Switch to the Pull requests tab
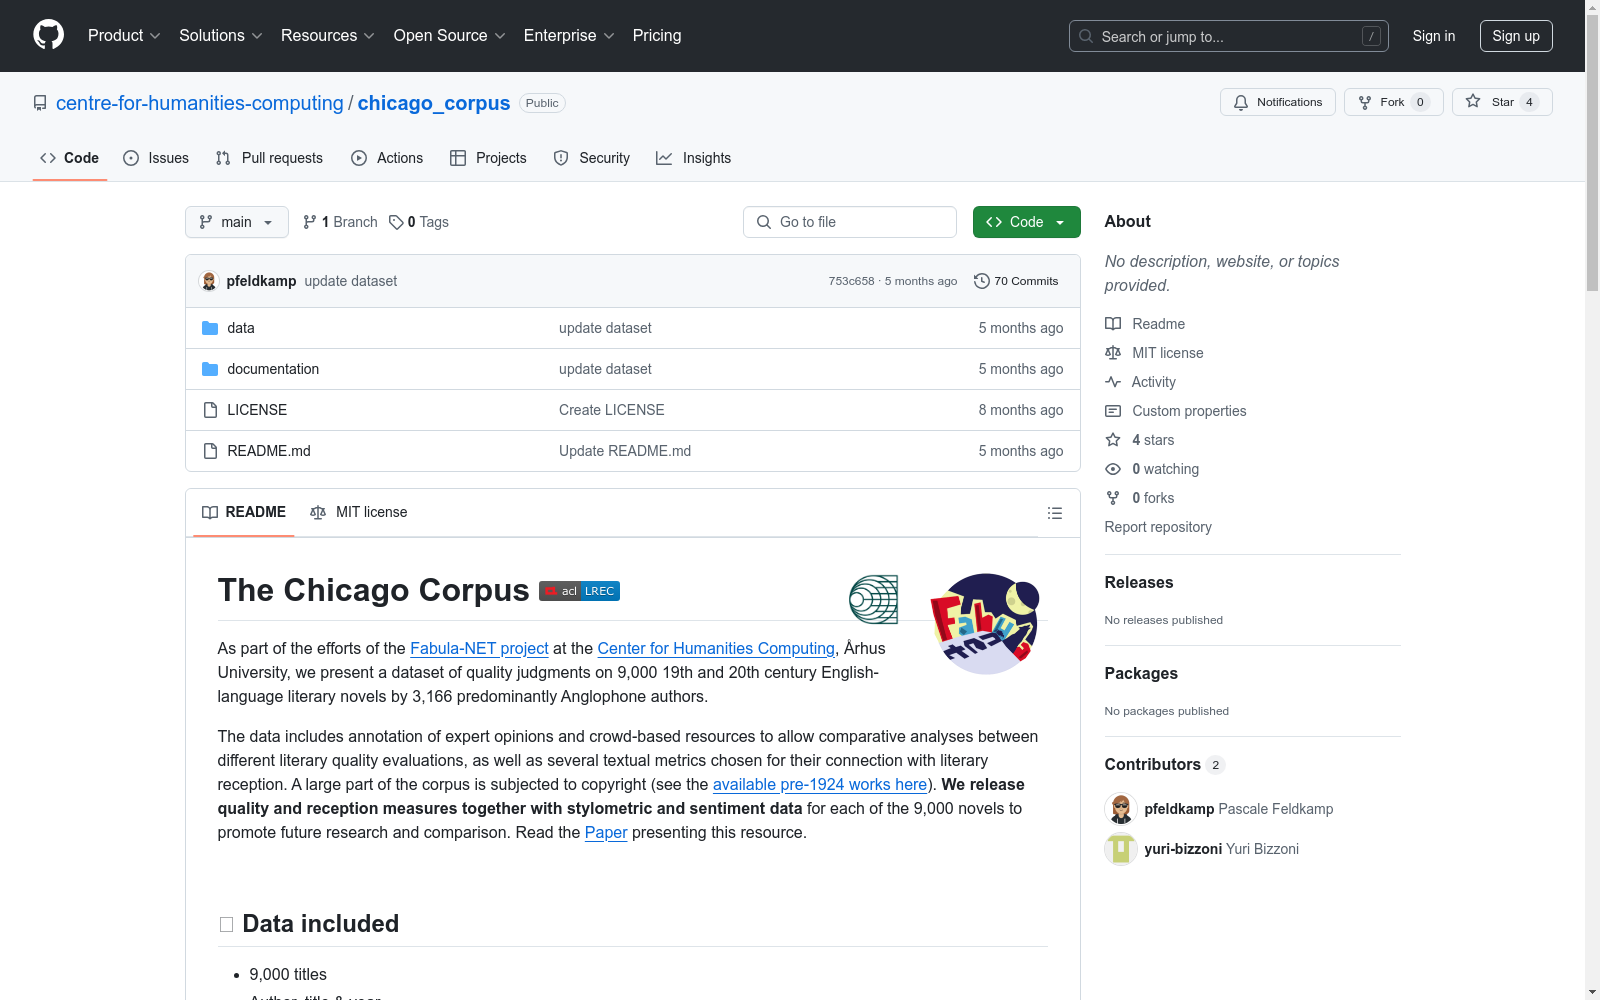The image size is (1600, 1000). point(269,158)
